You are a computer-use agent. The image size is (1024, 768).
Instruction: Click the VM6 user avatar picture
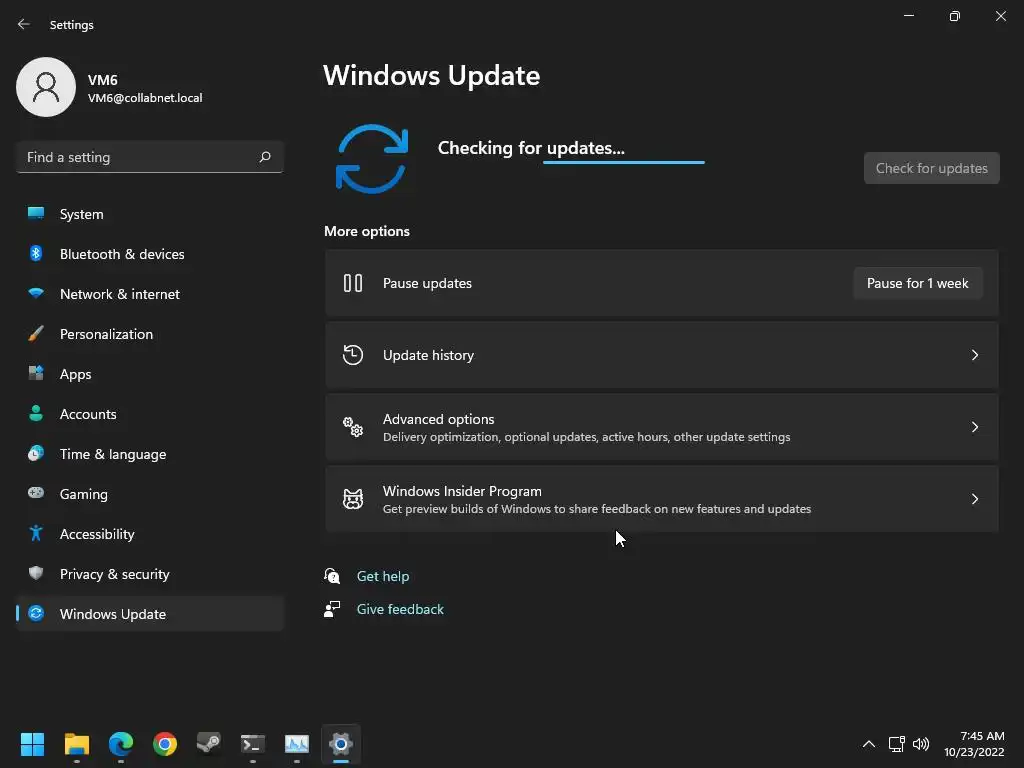(46, 87)
